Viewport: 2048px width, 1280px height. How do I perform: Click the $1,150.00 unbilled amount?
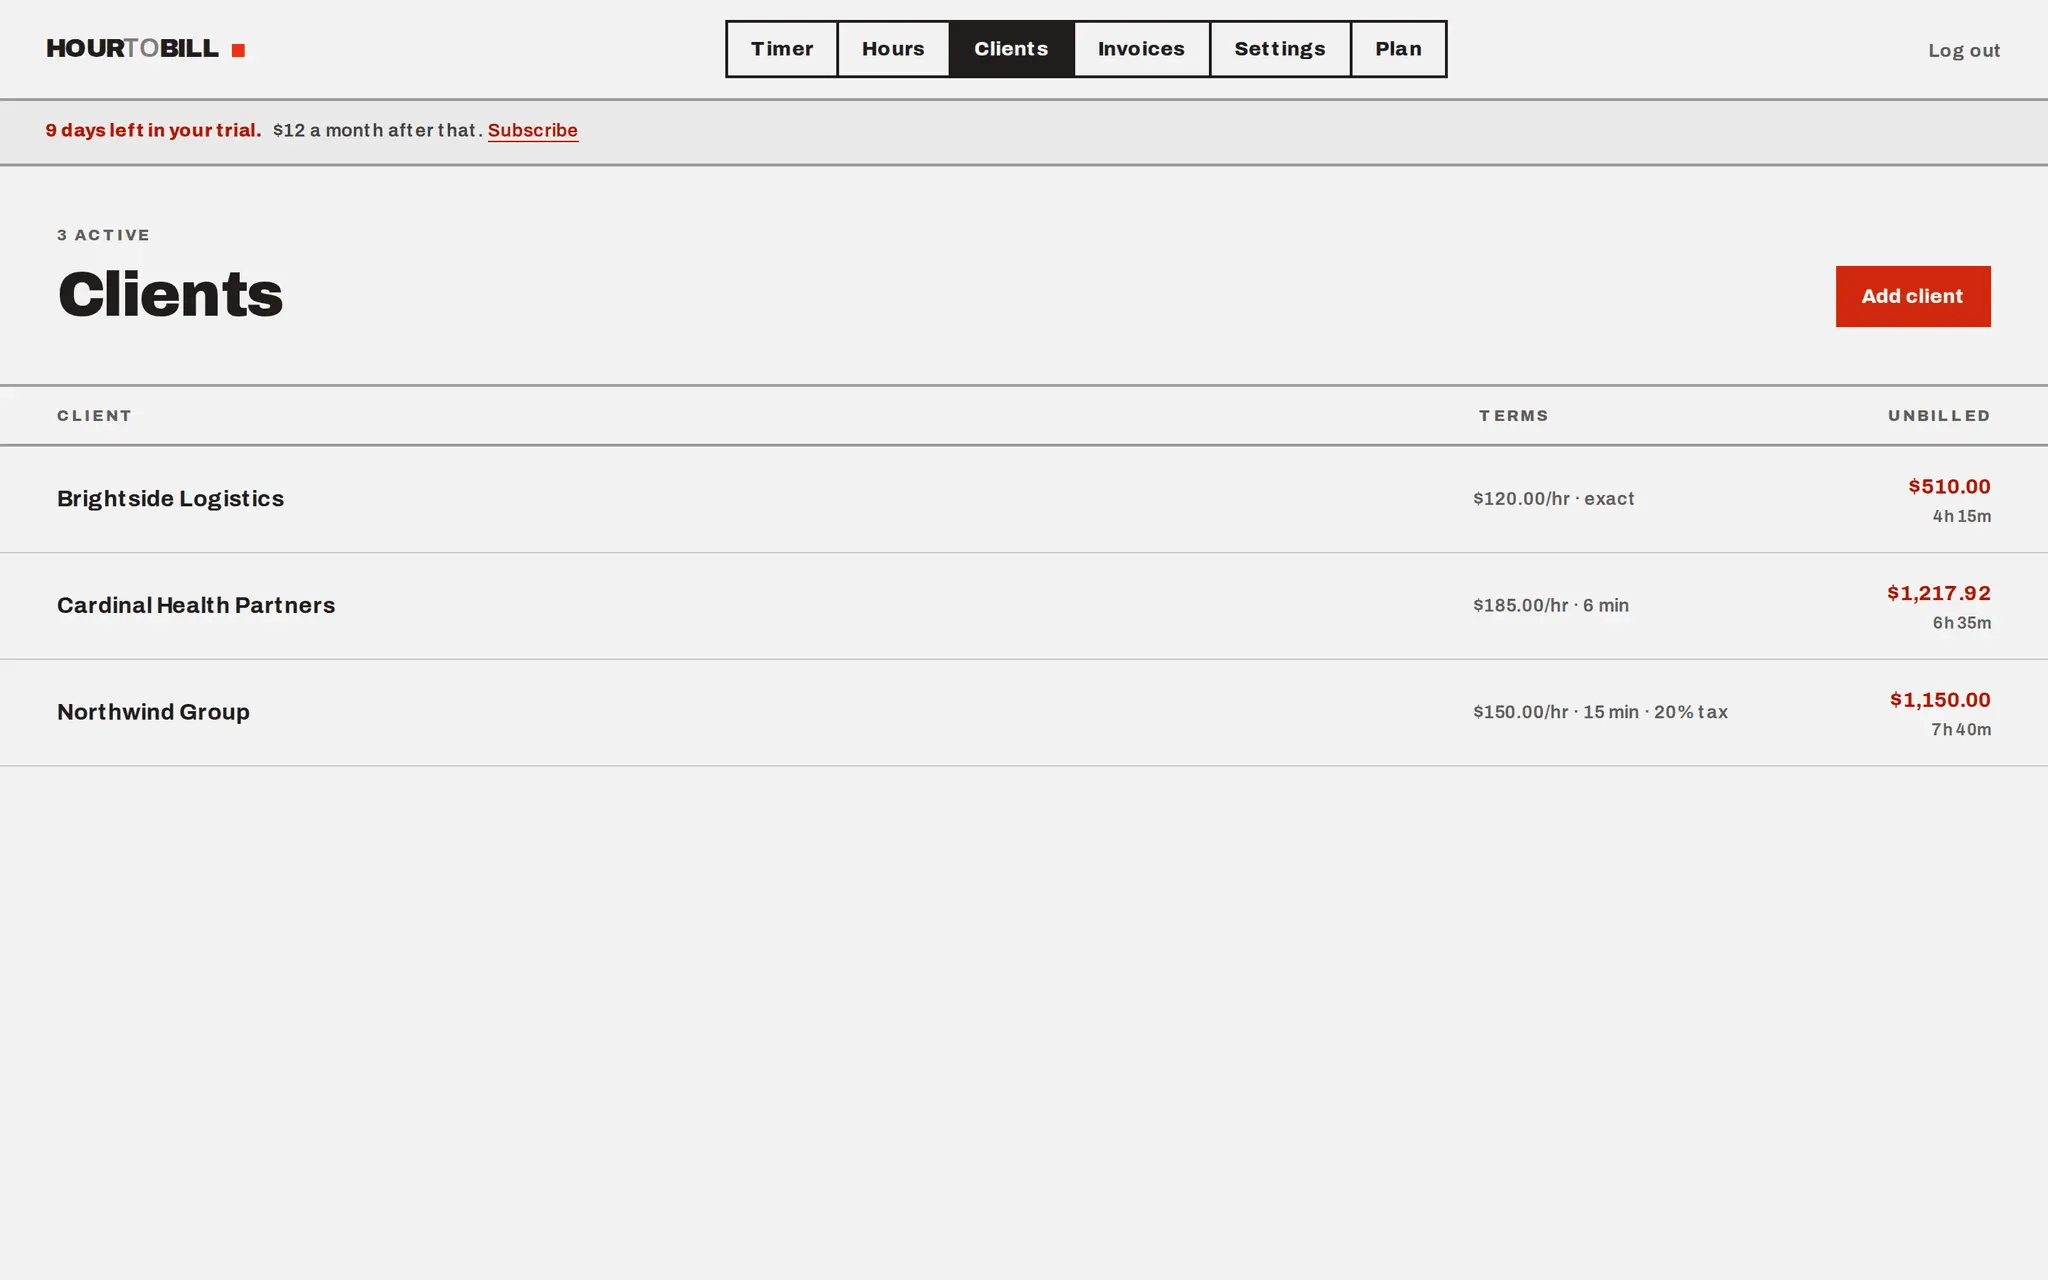coord(1940,700)
